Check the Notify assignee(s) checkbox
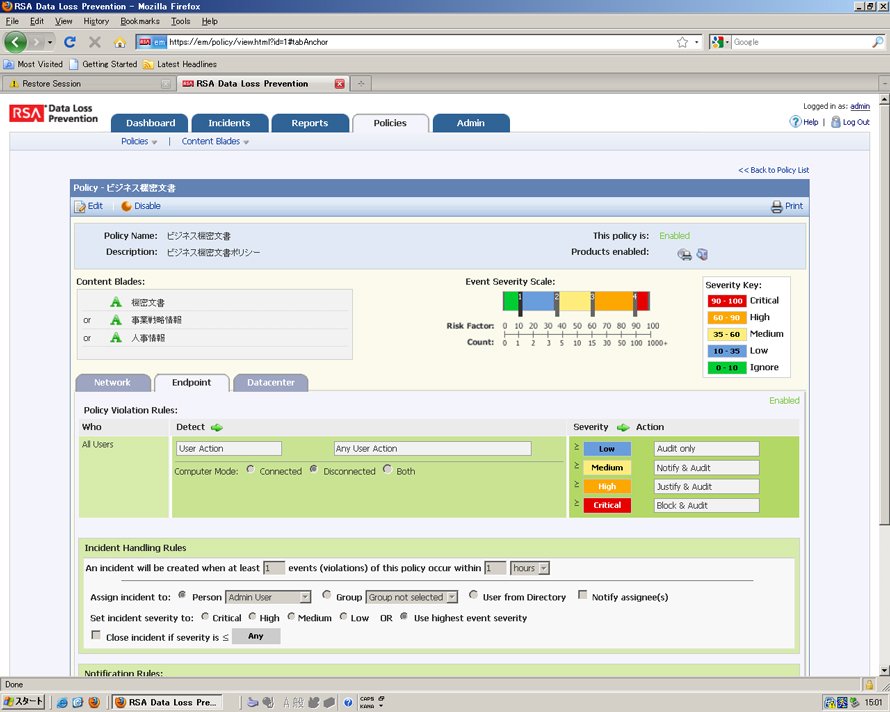Image resolution: width=890 pixels, height=712 pixels. (582, 595)
